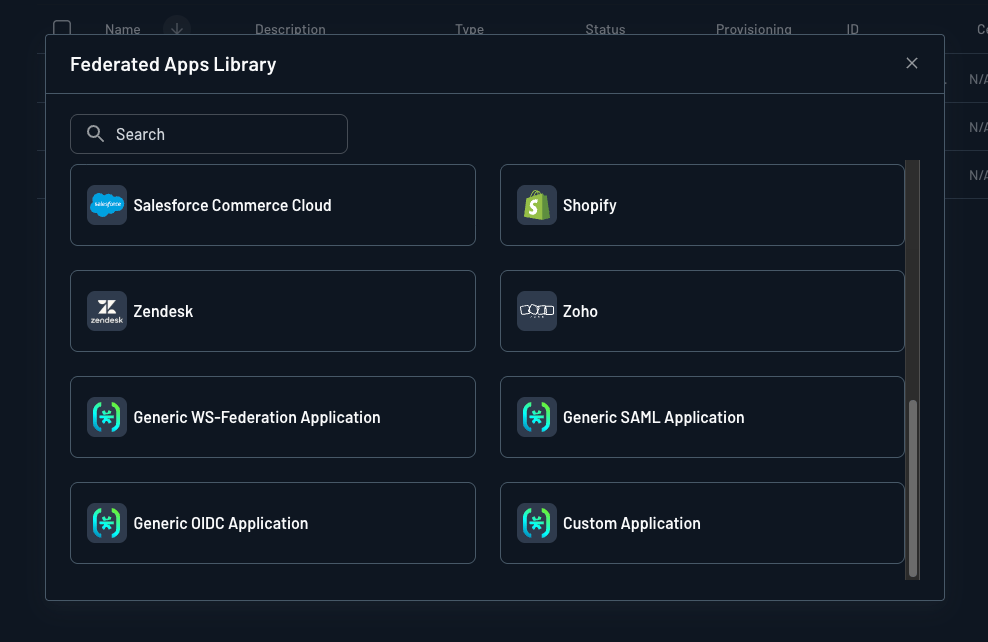Open the Zoho app card
Viewport: 988px width, 642px height.
pos(702,311)
